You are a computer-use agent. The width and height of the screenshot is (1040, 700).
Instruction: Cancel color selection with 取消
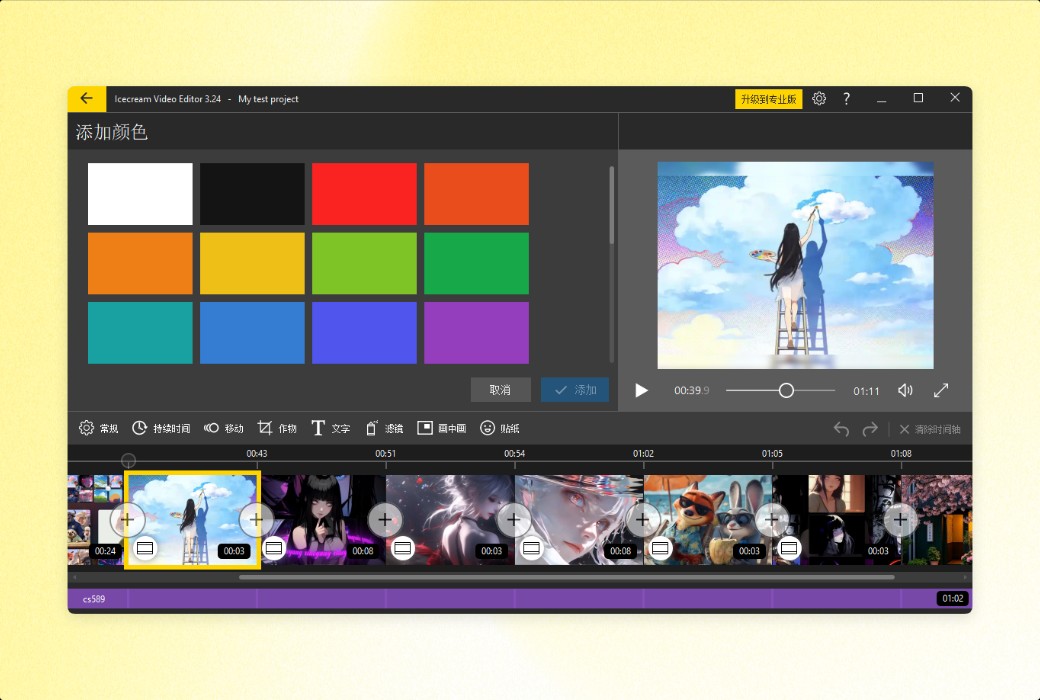[x=500, y=390]
